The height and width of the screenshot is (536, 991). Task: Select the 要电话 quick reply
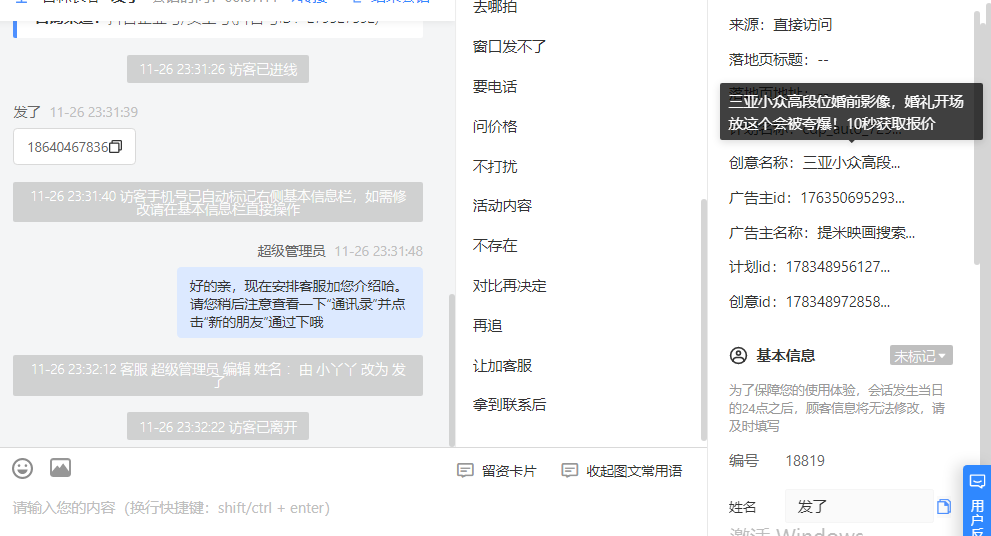(x=495, y=87)
